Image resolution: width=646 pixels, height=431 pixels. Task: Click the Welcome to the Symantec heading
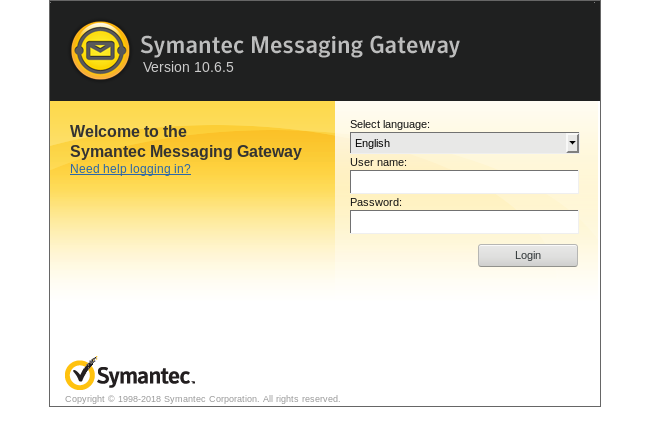pyautogui.click(x=186, y=141)
